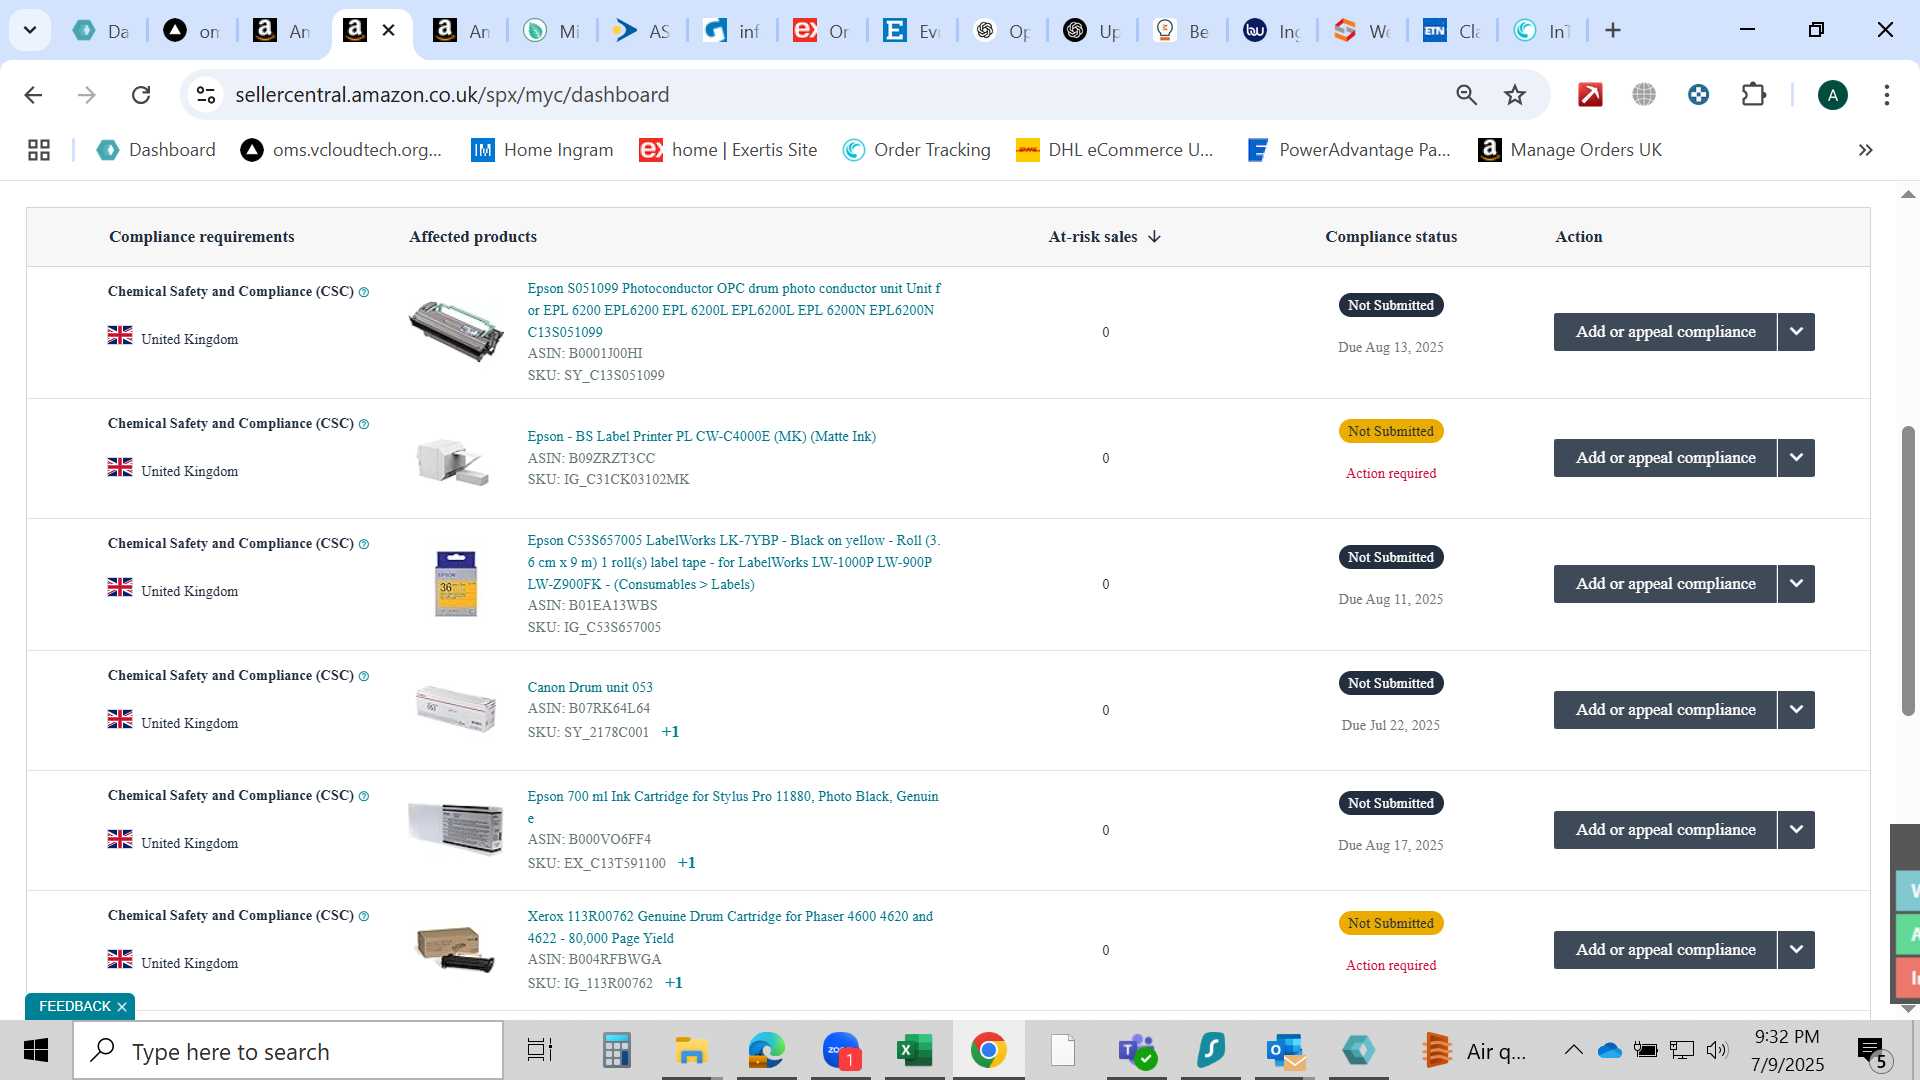1920x1080 pixels.
Task: Click the +1 SKU link in Xerox row
Action: [674, 983]
